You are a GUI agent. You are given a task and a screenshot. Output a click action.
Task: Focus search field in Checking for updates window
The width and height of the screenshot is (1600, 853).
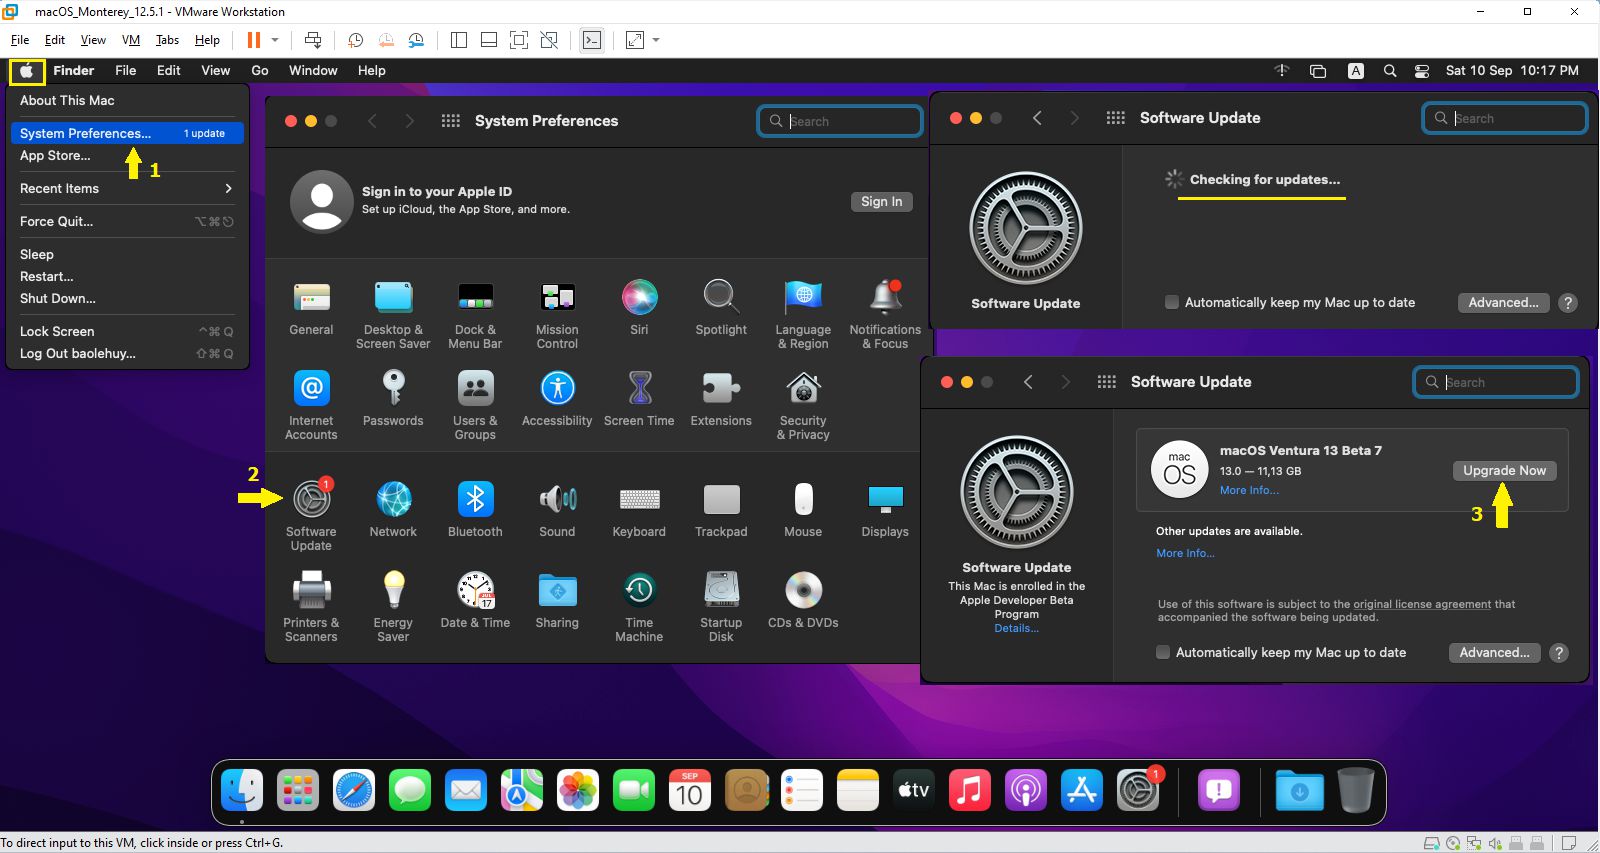[1505, 118]
